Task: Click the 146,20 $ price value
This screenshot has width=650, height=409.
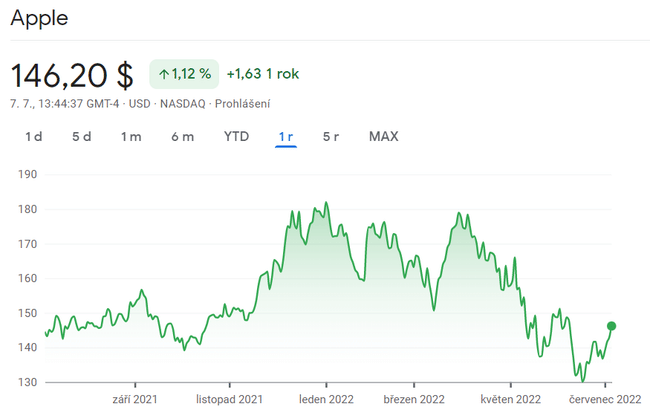Action: click(72, 75)
